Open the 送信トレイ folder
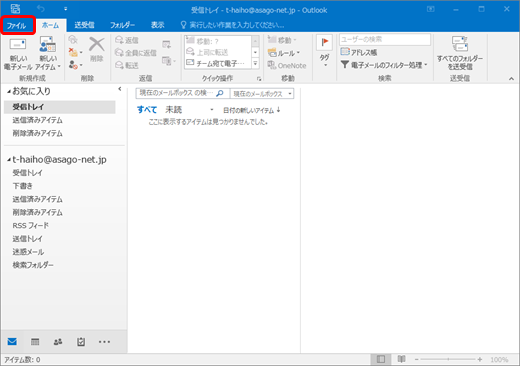Screen dimensions: 520x366 27,239
